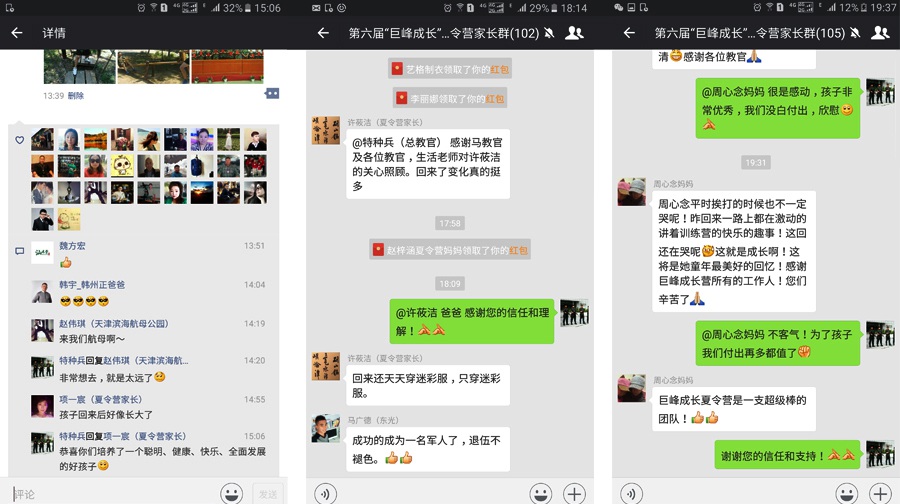Viewport: 900px width, 504px height.
Task: Open the comment menu button beside 13:39
Action: [271, 94]
